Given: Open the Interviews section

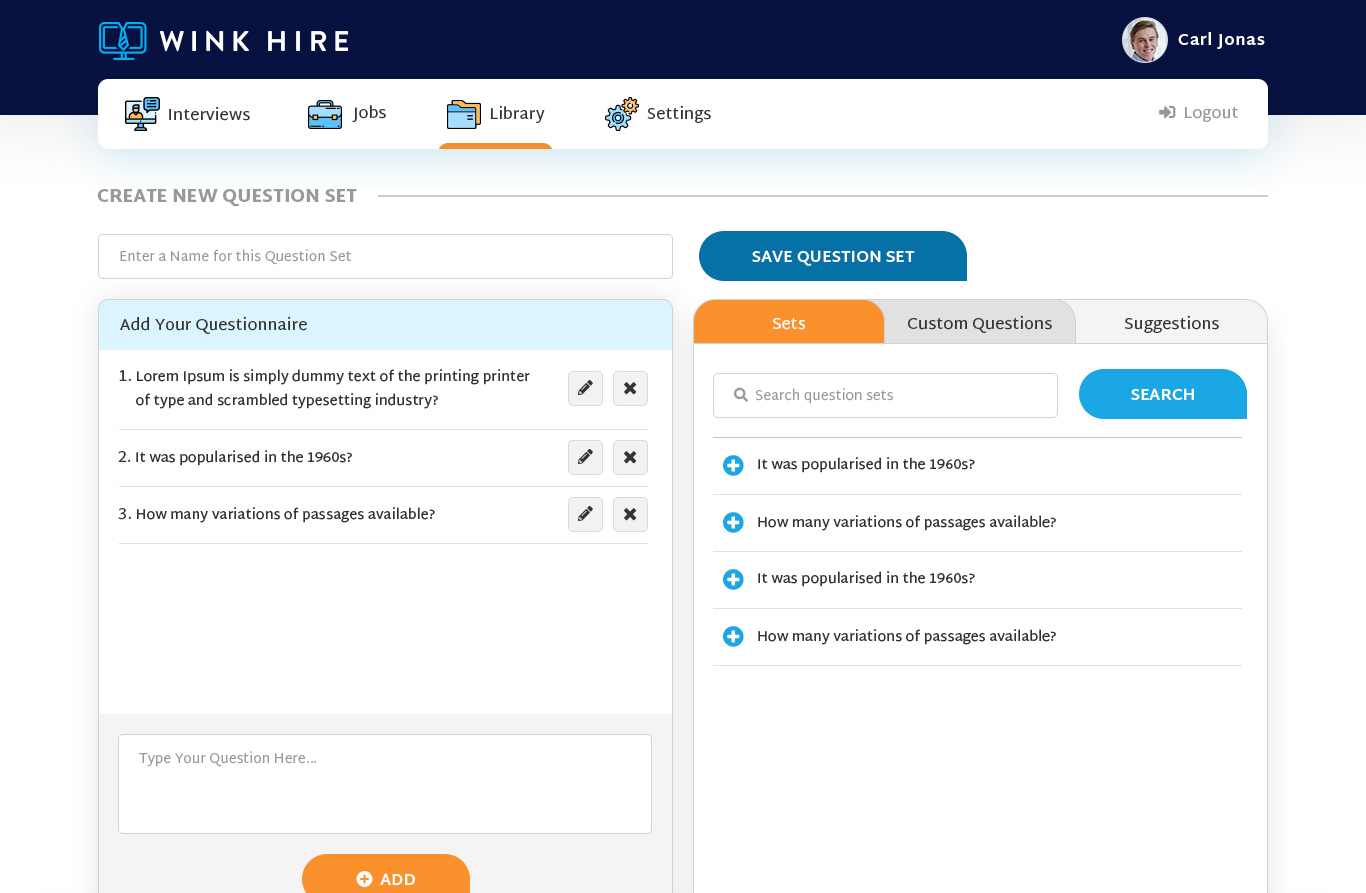Looking at the screenshot, I should [x=188, y=114].
